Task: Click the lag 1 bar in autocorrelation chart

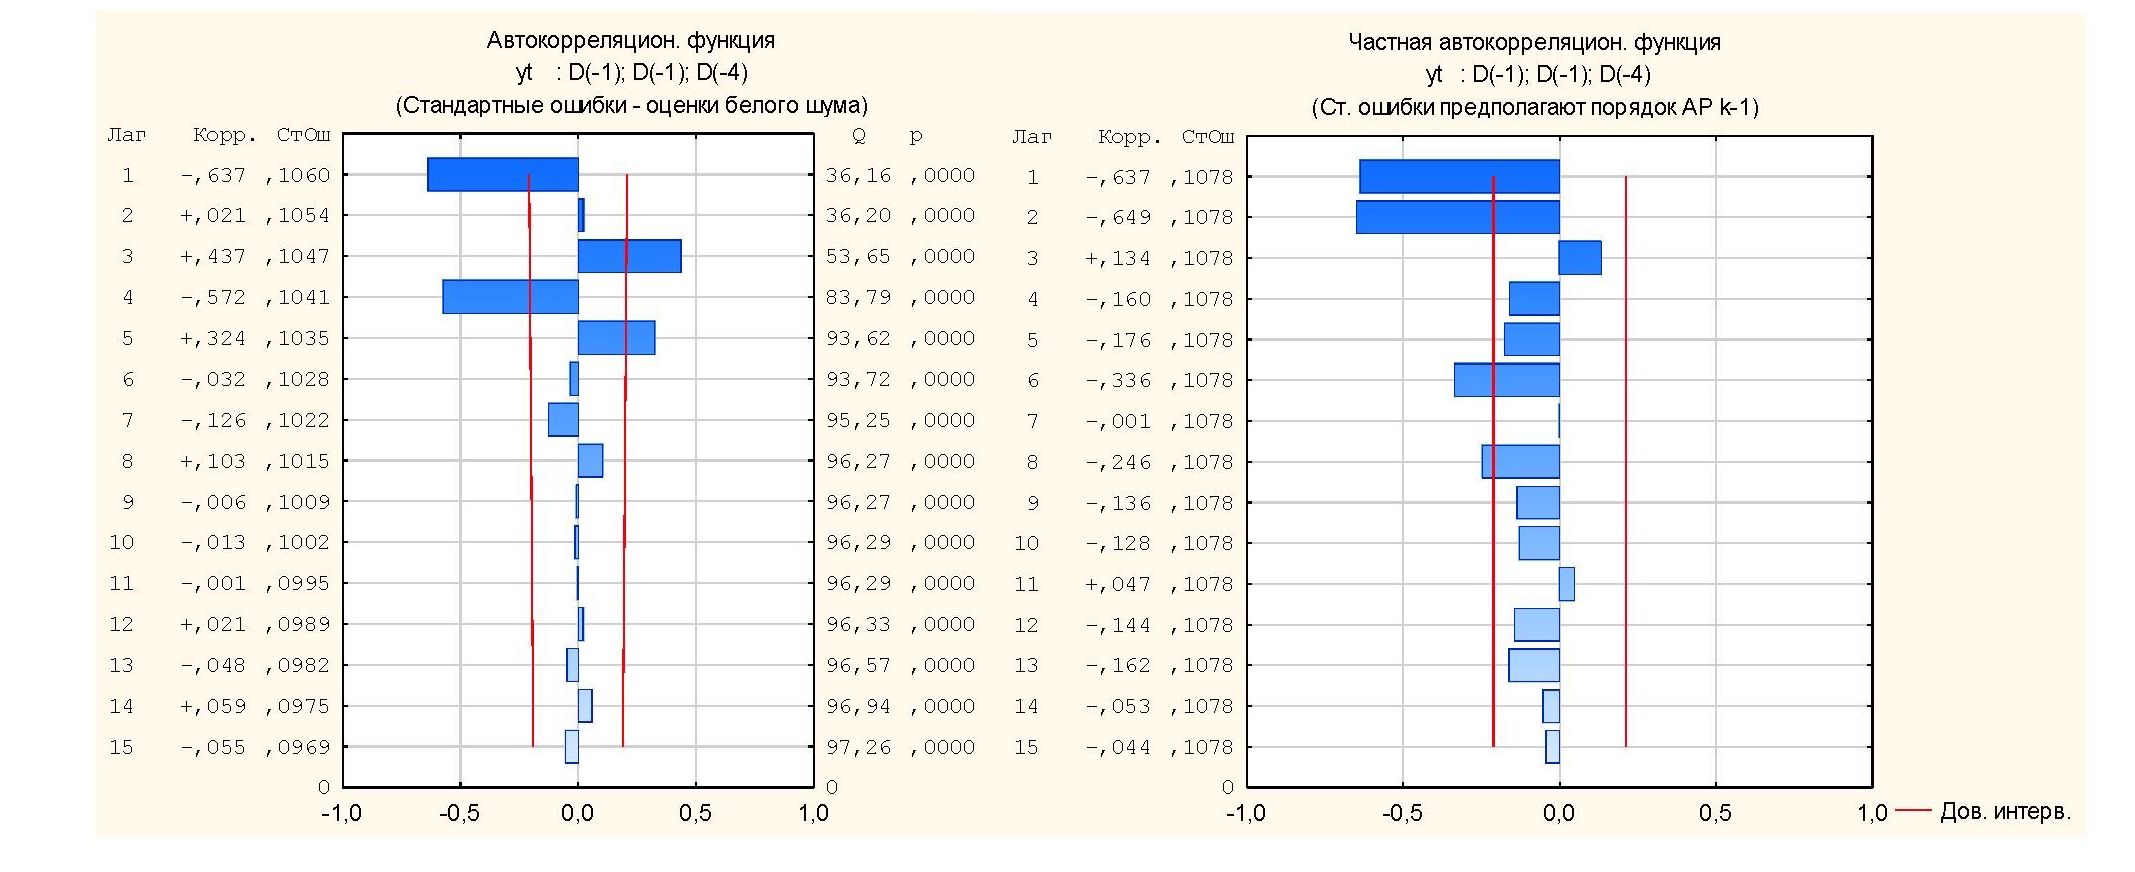Action: (x=502, y=175)
